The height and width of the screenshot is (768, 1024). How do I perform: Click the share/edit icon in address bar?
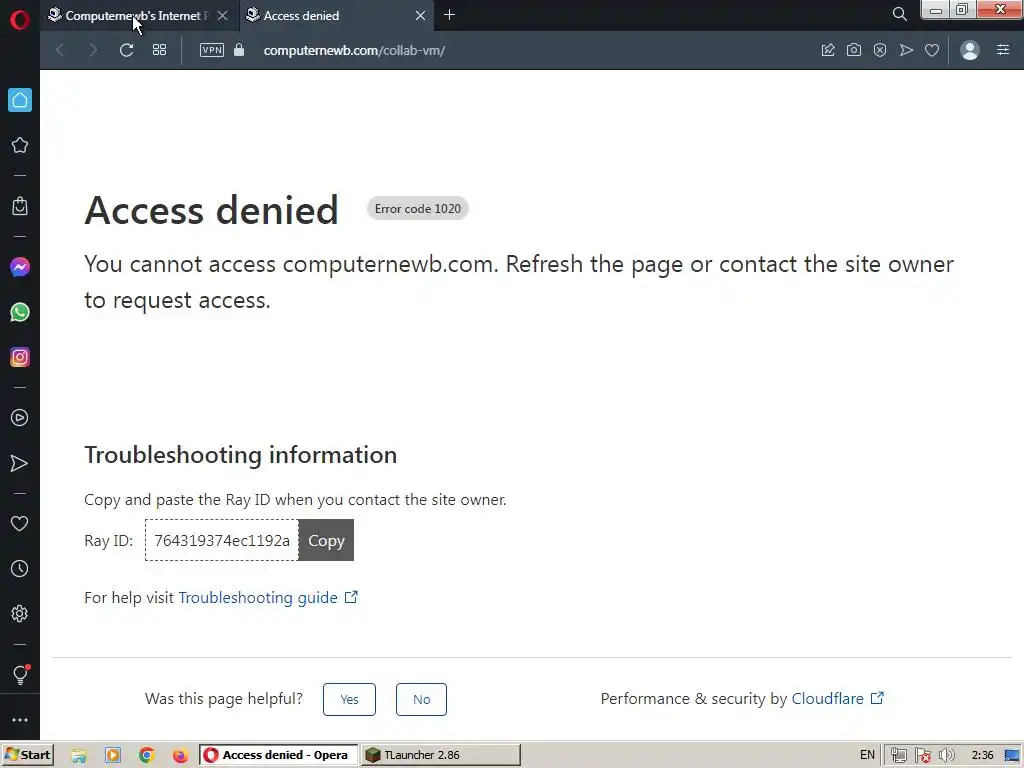tap(827, 50)
